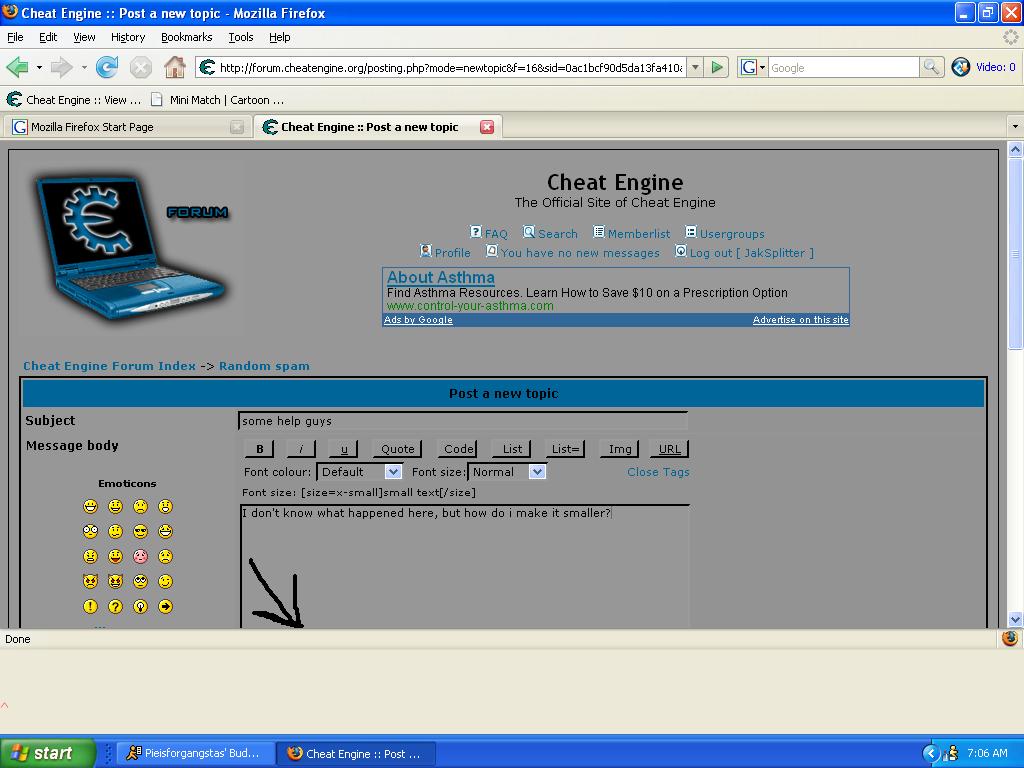
Task: Click the Img BBCode button
Action: [x=619, y=449]
